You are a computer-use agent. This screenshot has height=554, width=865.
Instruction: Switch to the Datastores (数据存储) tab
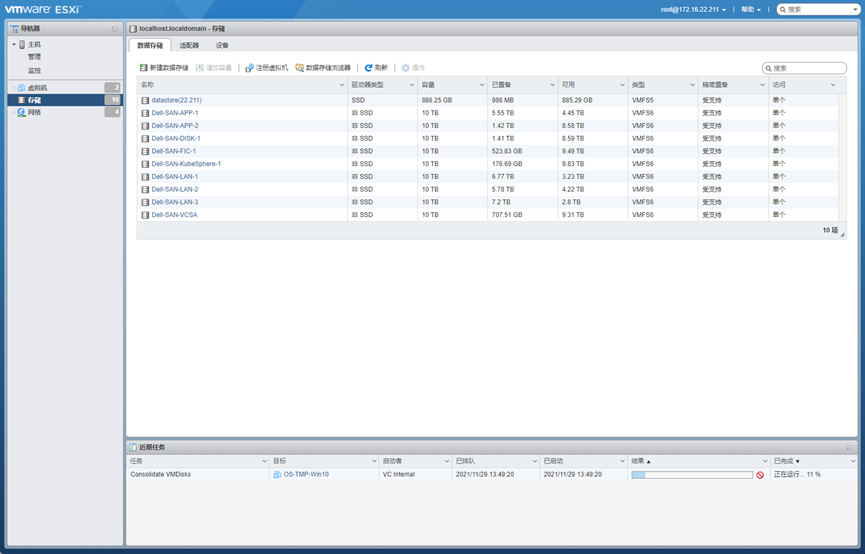click(150, 45)
